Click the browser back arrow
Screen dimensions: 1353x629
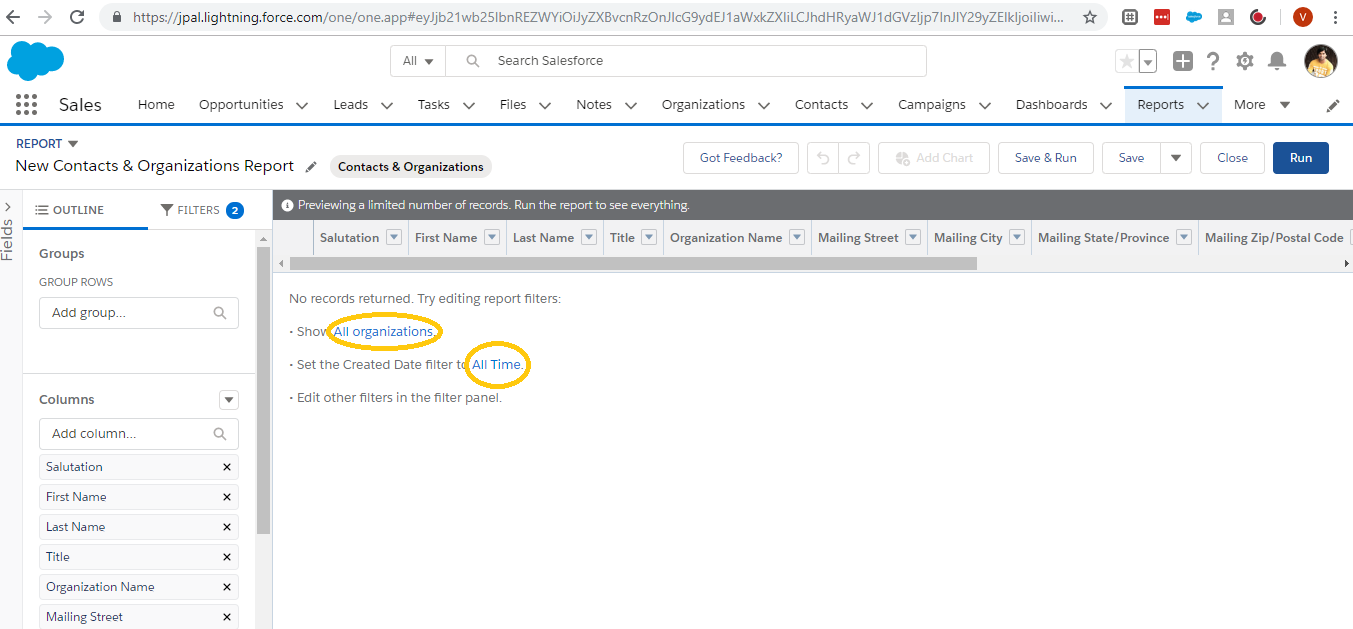pos(14,17)
